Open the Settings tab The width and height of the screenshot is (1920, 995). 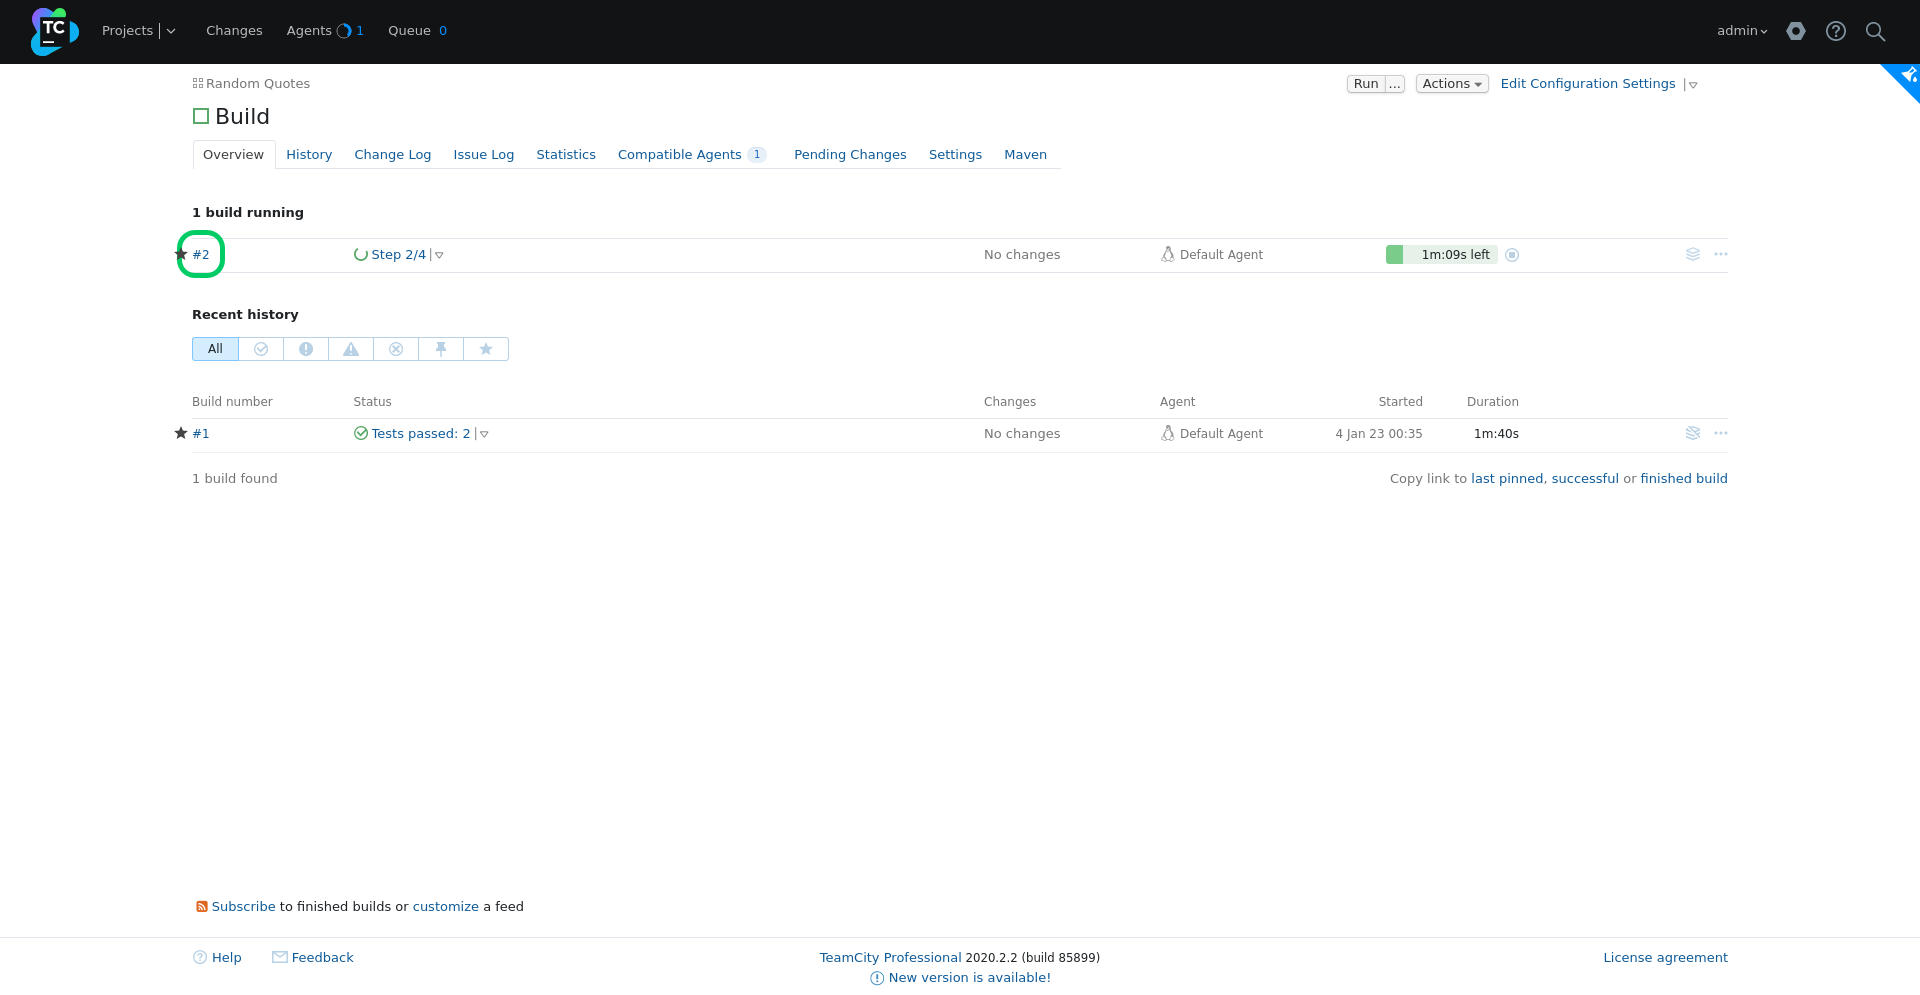click(x=955, y=154)
